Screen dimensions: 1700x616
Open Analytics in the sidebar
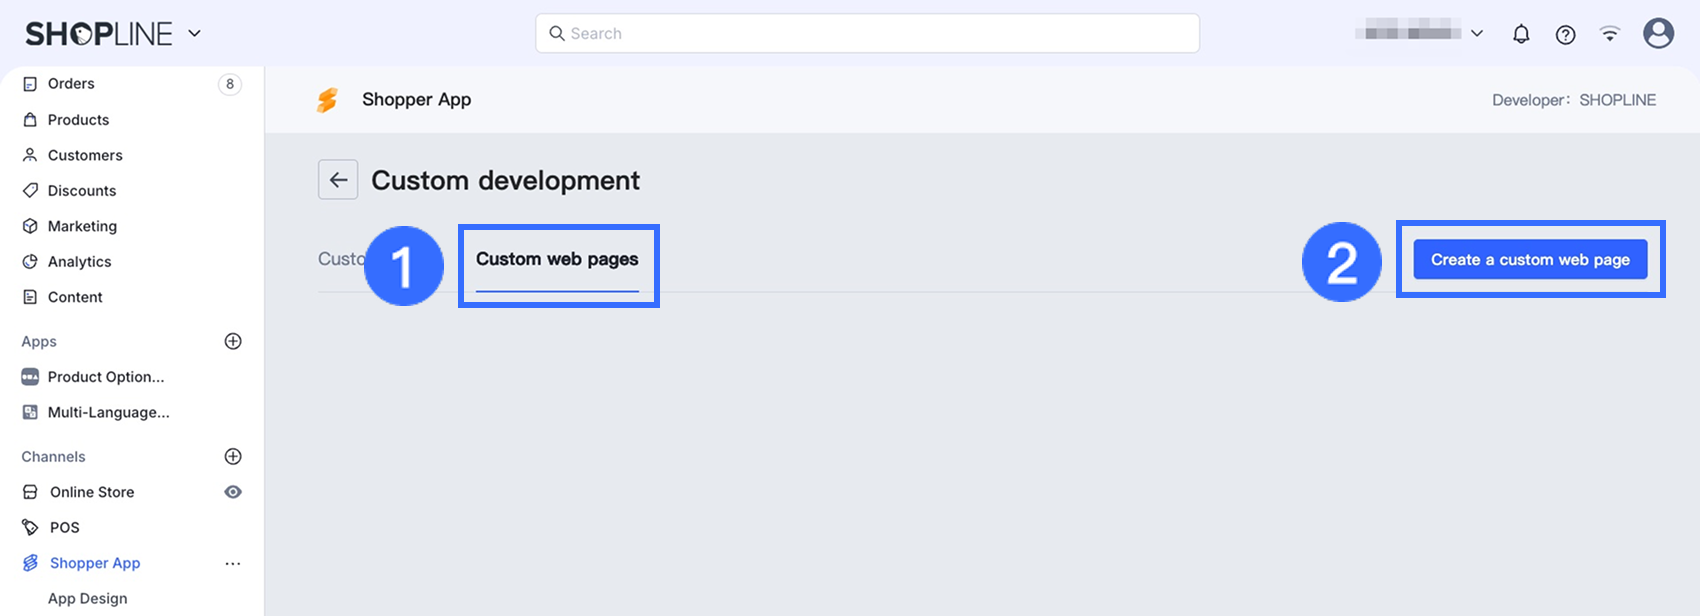click(x=79, y=262)
